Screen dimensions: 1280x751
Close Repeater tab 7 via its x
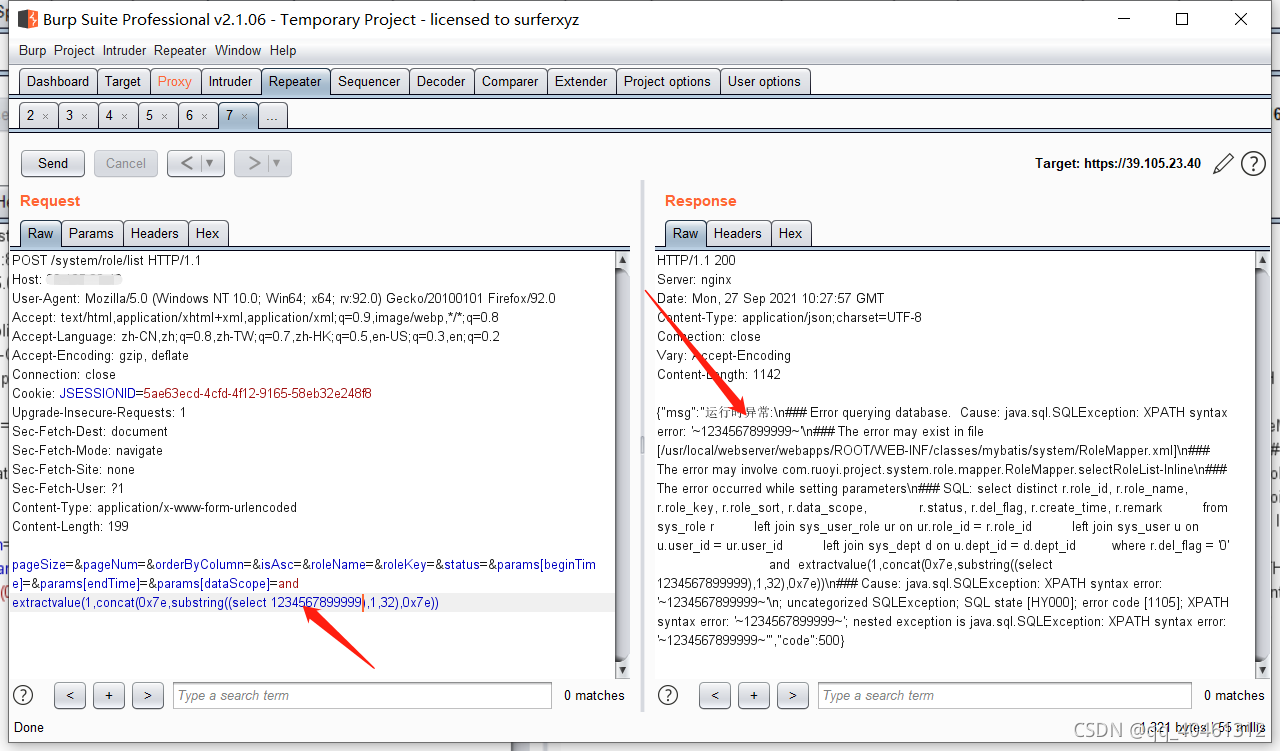244,117
